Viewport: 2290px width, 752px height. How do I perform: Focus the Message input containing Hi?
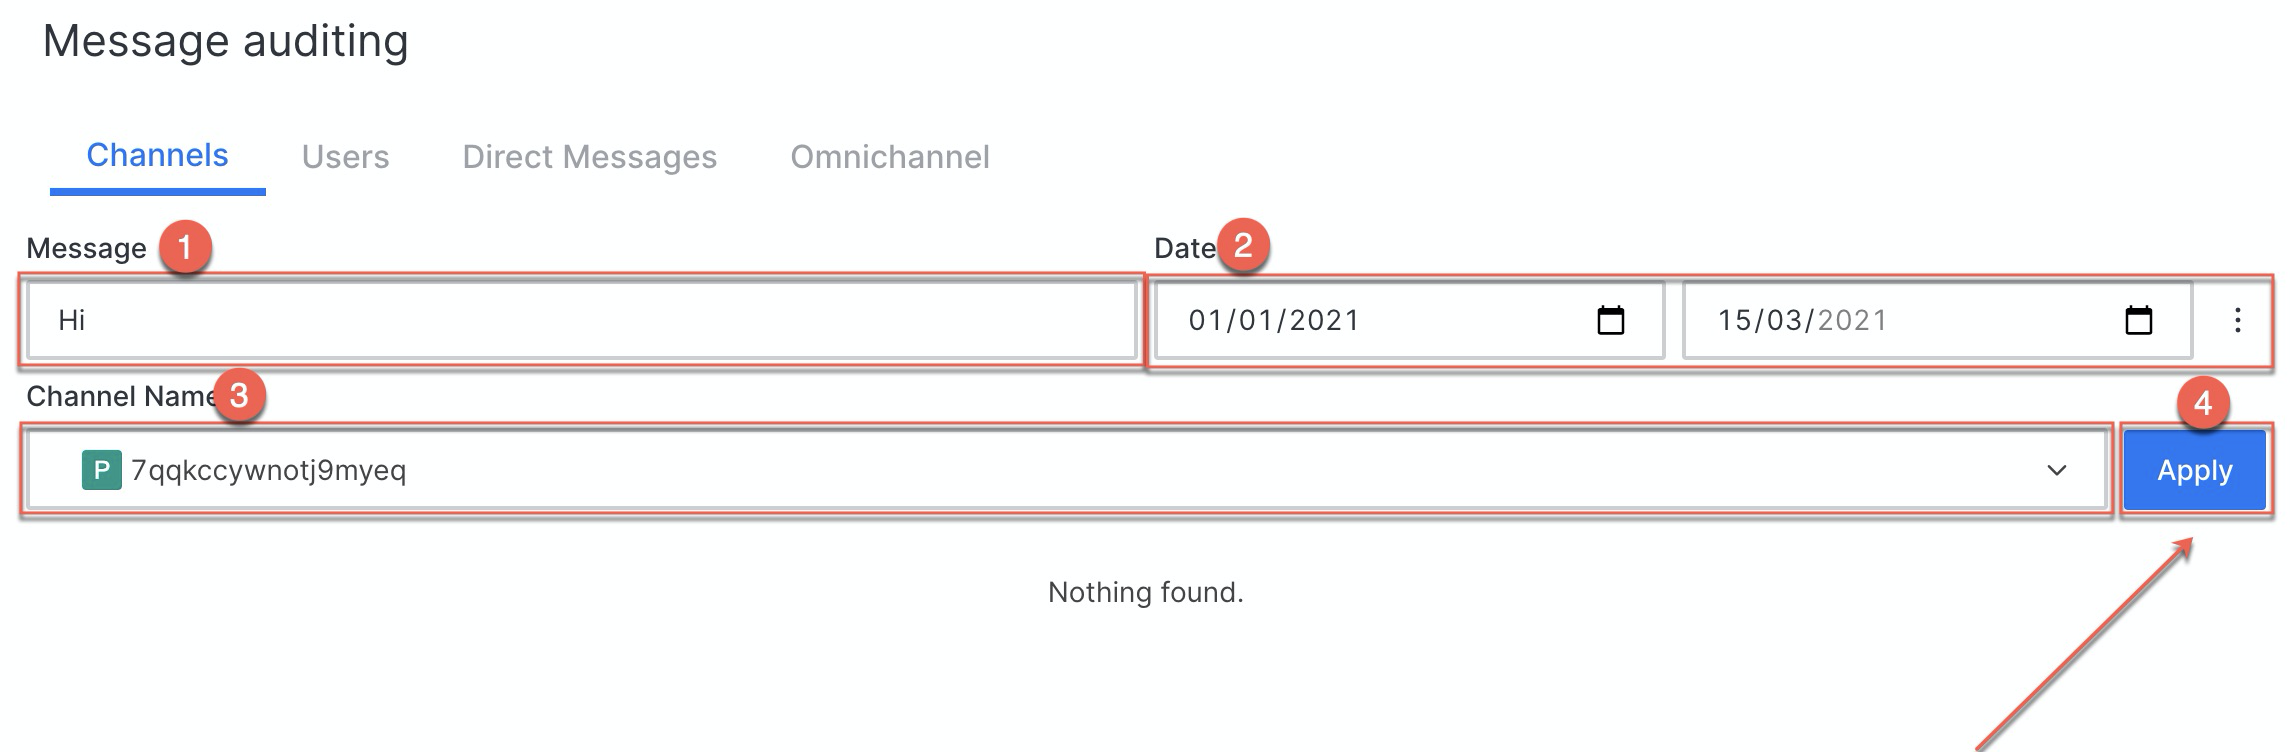[x=581, y=320]
